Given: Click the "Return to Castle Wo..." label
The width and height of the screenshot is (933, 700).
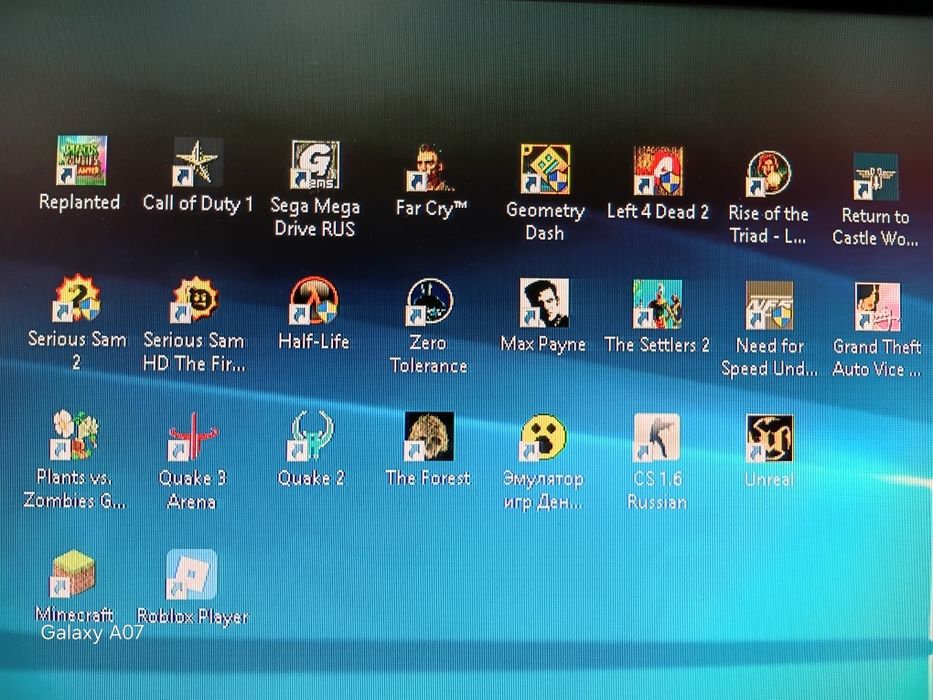Looking at the screenshot, I should (875, 227).
